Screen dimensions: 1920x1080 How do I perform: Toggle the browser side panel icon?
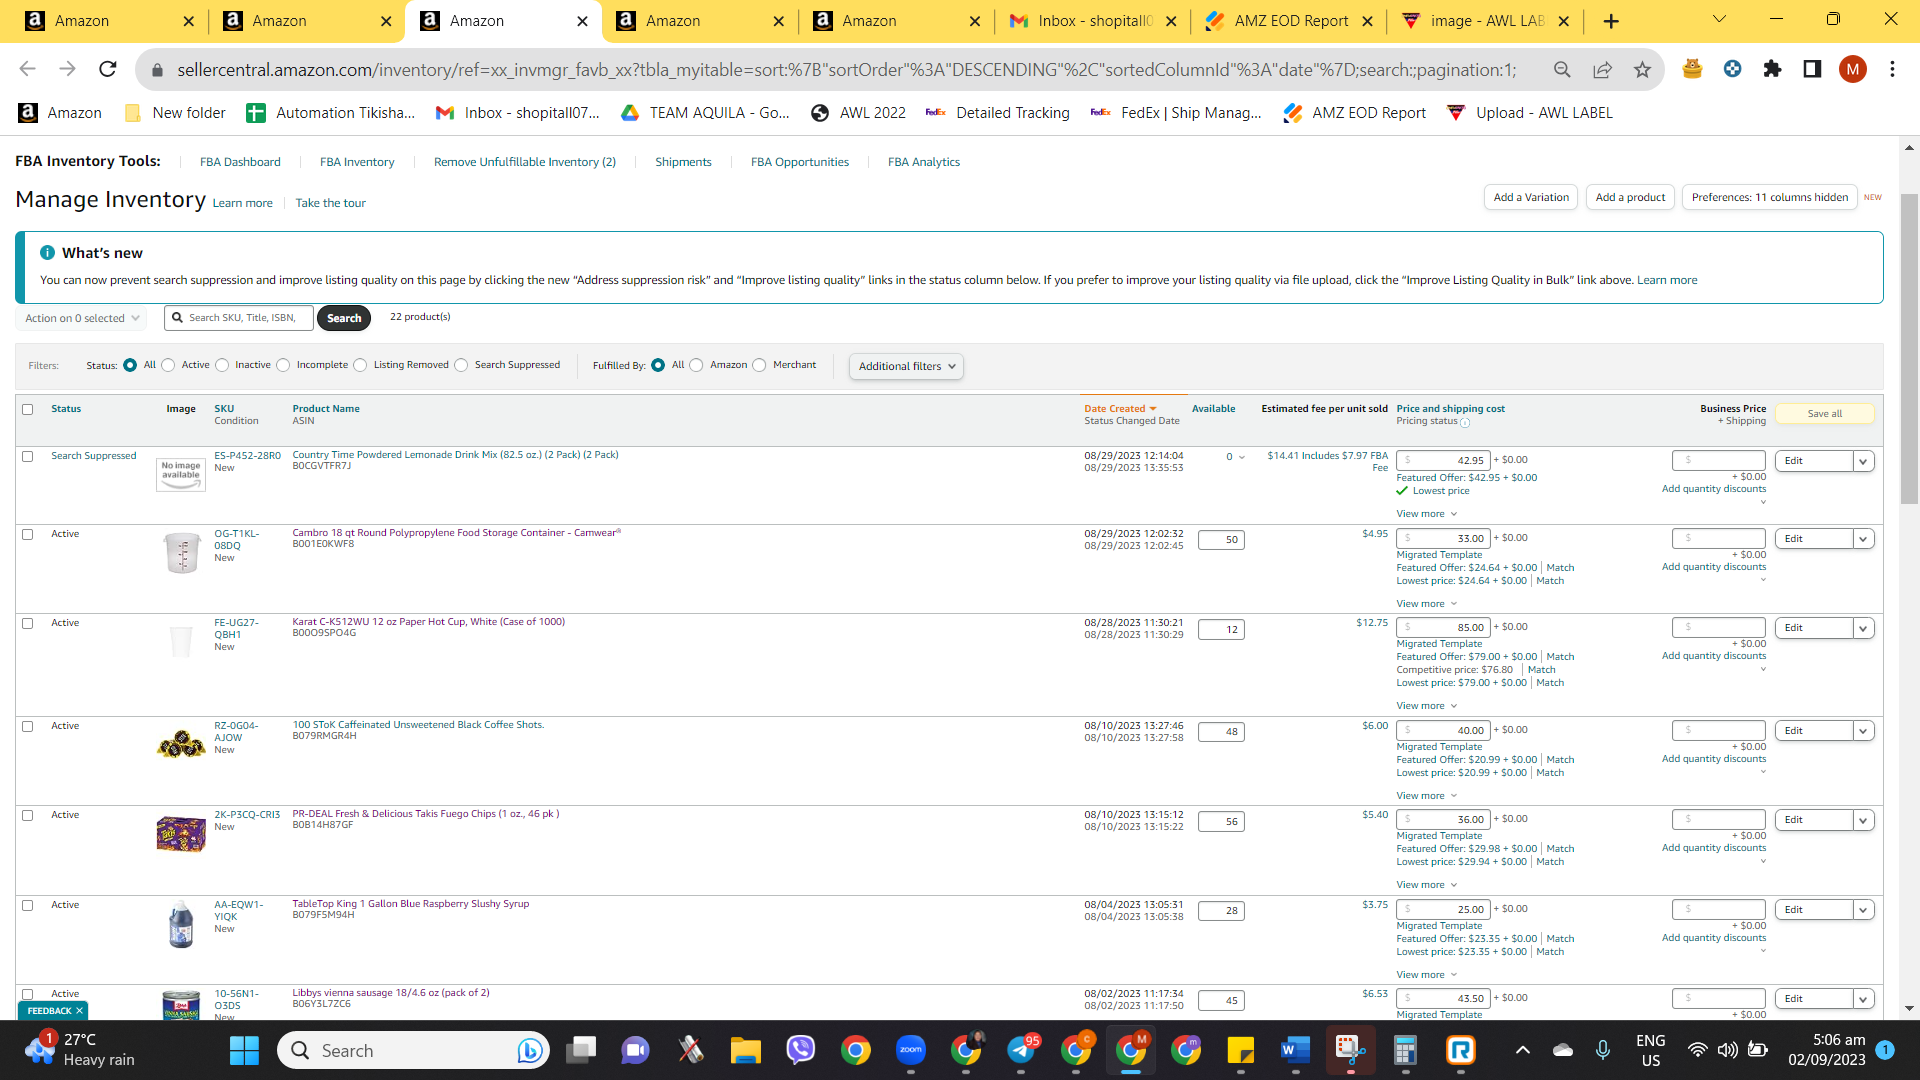click(x=1812, y=69)
